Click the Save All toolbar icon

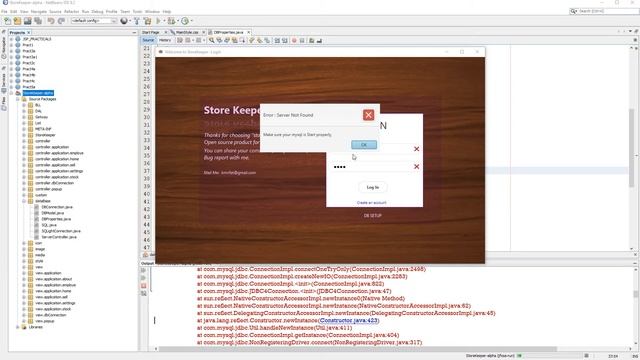pyautogui.click(x=38, y=21)
